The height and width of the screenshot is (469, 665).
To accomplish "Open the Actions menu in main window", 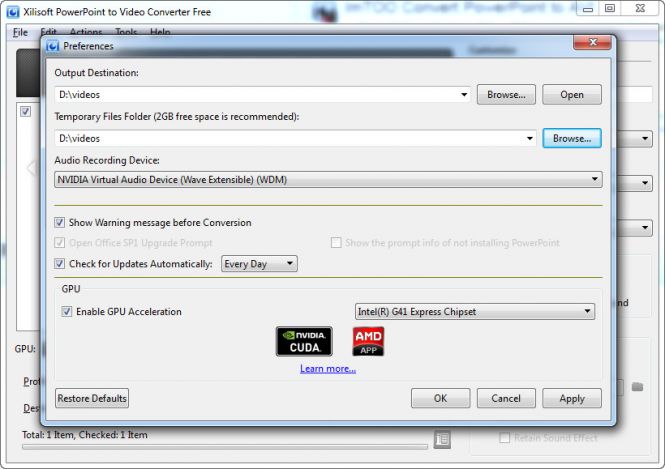I will point(86,32).
